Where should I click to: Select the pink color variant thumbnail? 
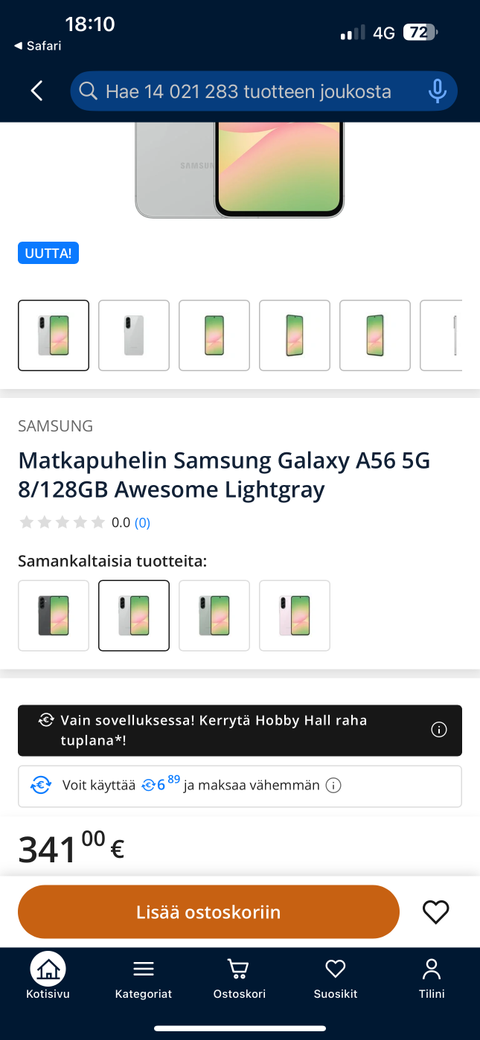click(294, 616)
